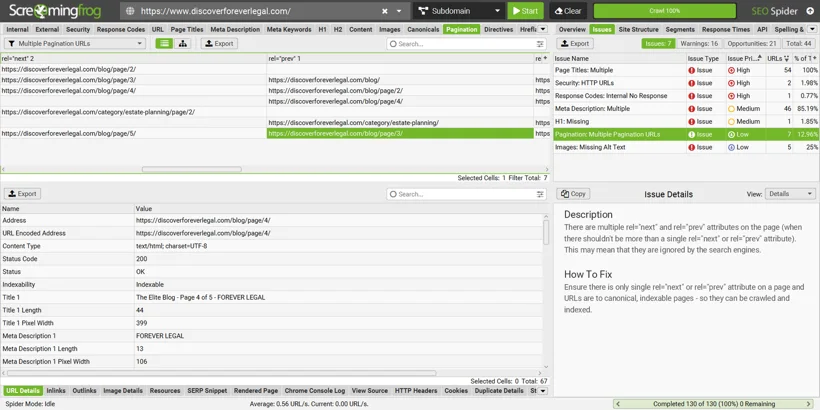The height and width of the screenshot is (410, 820).
Task: Open the Overview tab in right panel
Action: coord(572,29)
